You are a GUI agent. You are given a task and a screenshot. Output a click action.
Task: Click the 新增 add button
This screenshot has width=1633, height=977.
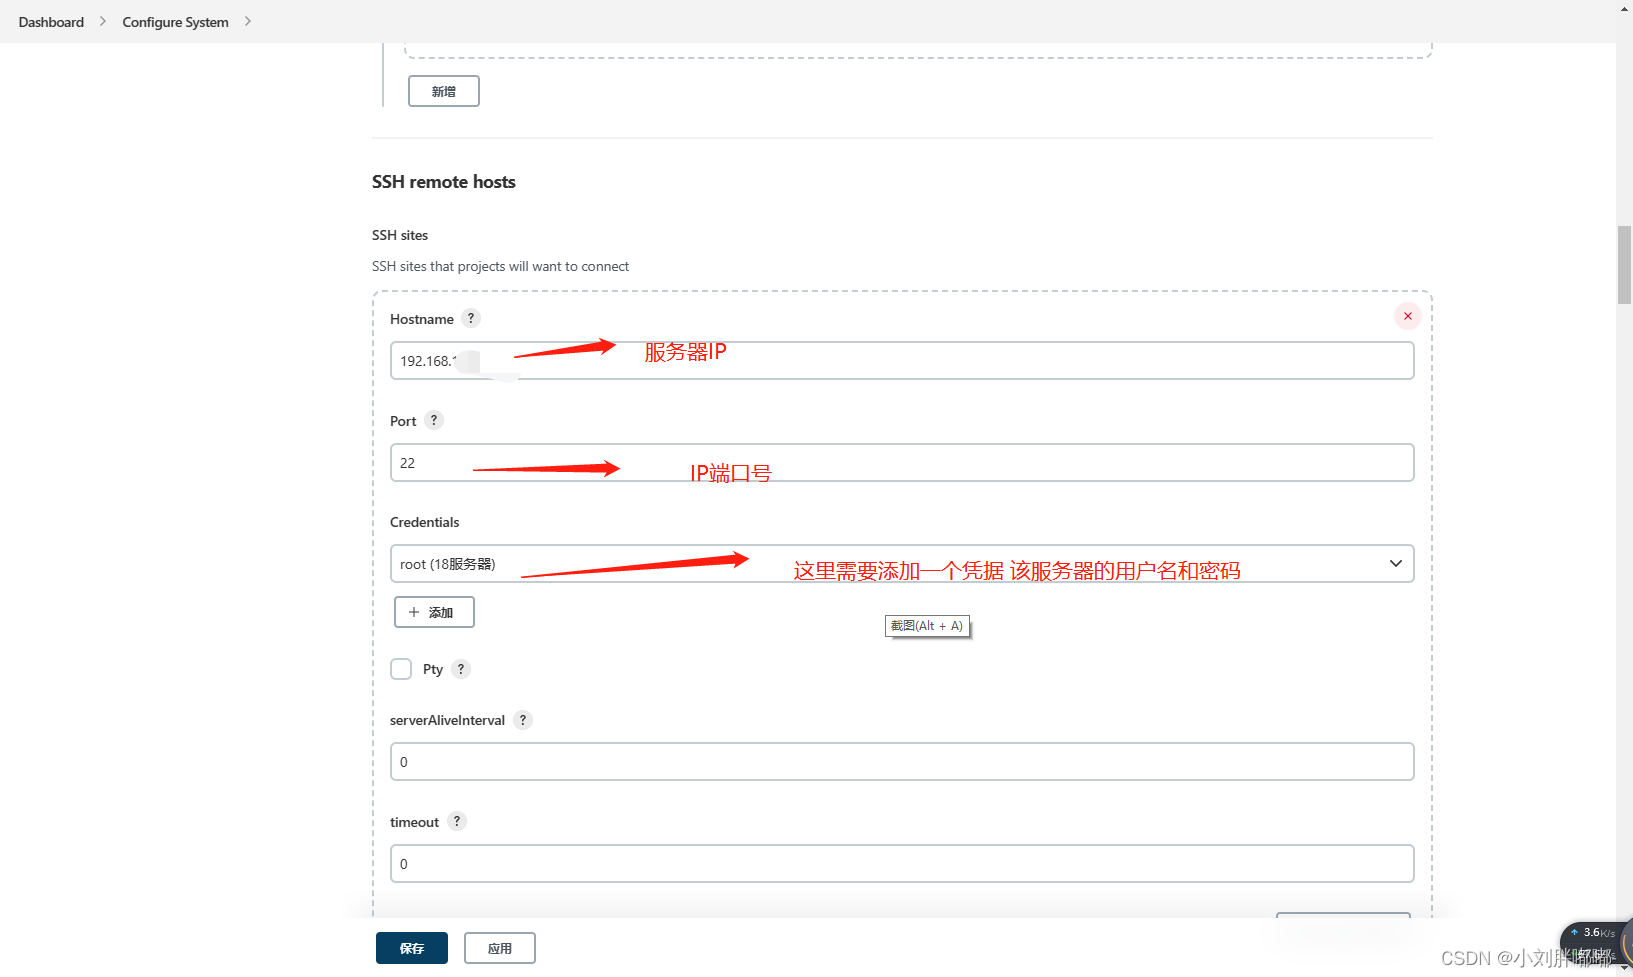(x=443, y=90)
